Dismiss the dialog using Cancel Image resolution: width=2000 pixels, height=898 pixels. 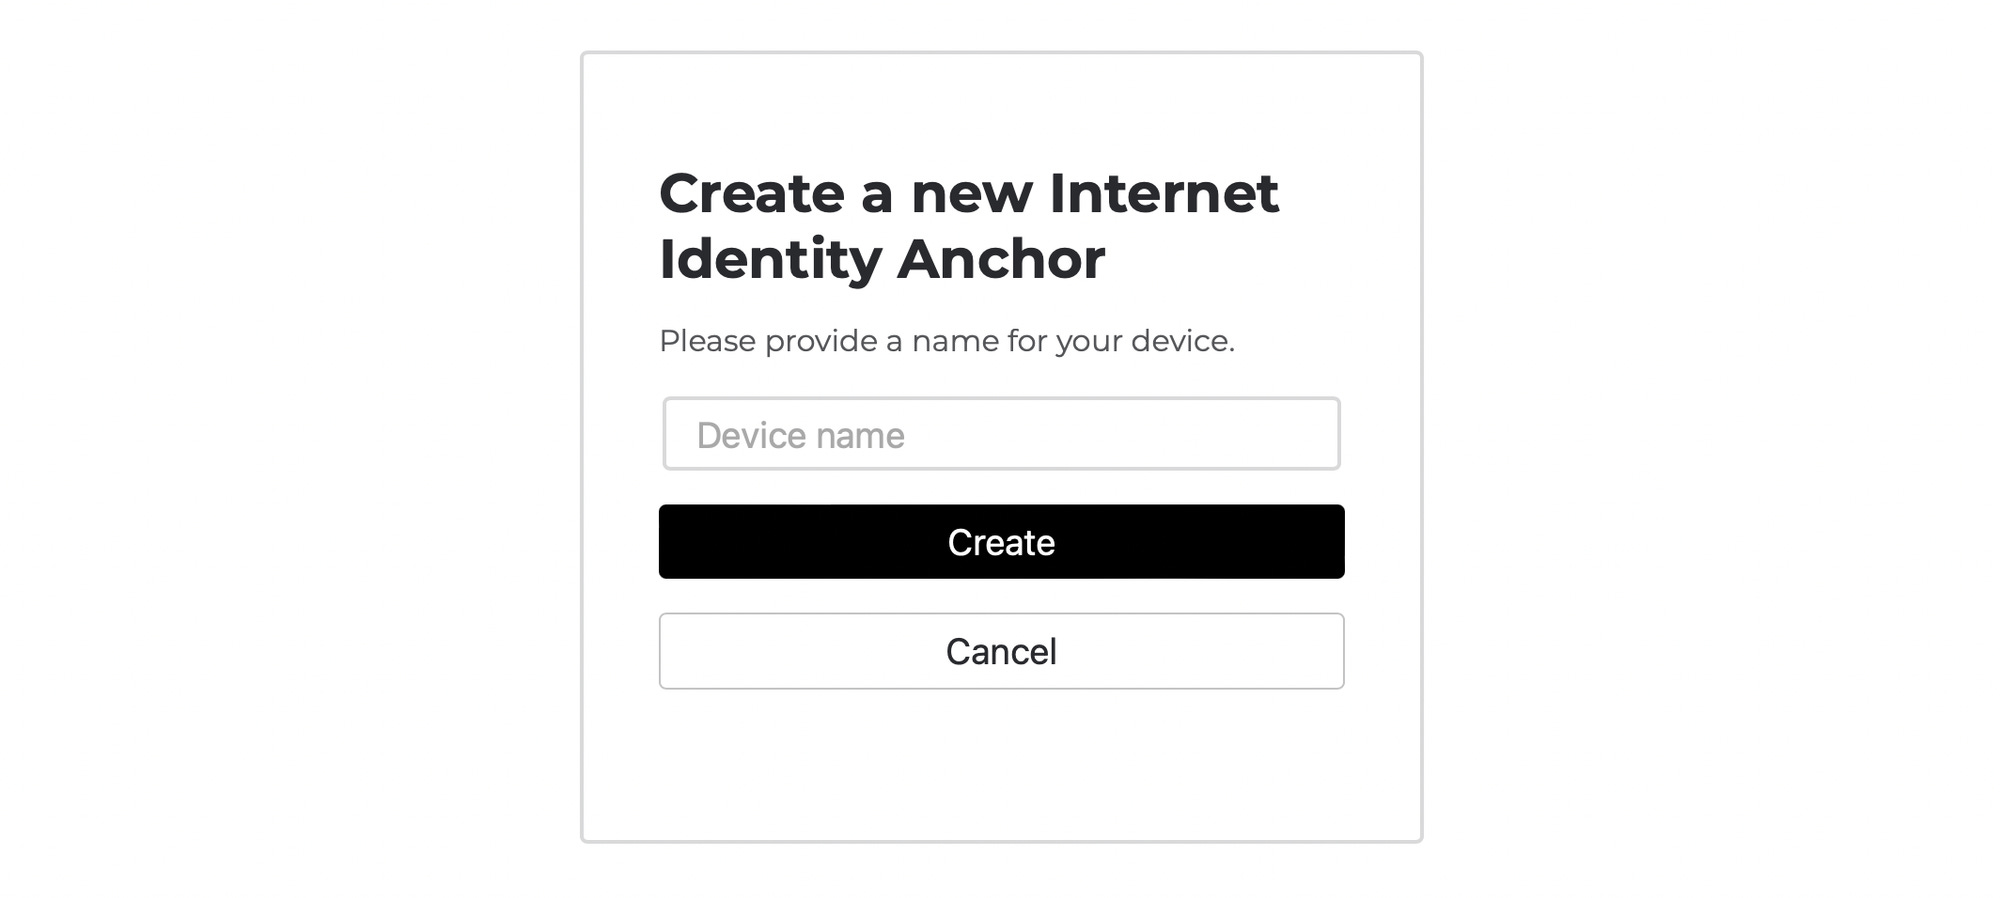tap(1001, 651)
